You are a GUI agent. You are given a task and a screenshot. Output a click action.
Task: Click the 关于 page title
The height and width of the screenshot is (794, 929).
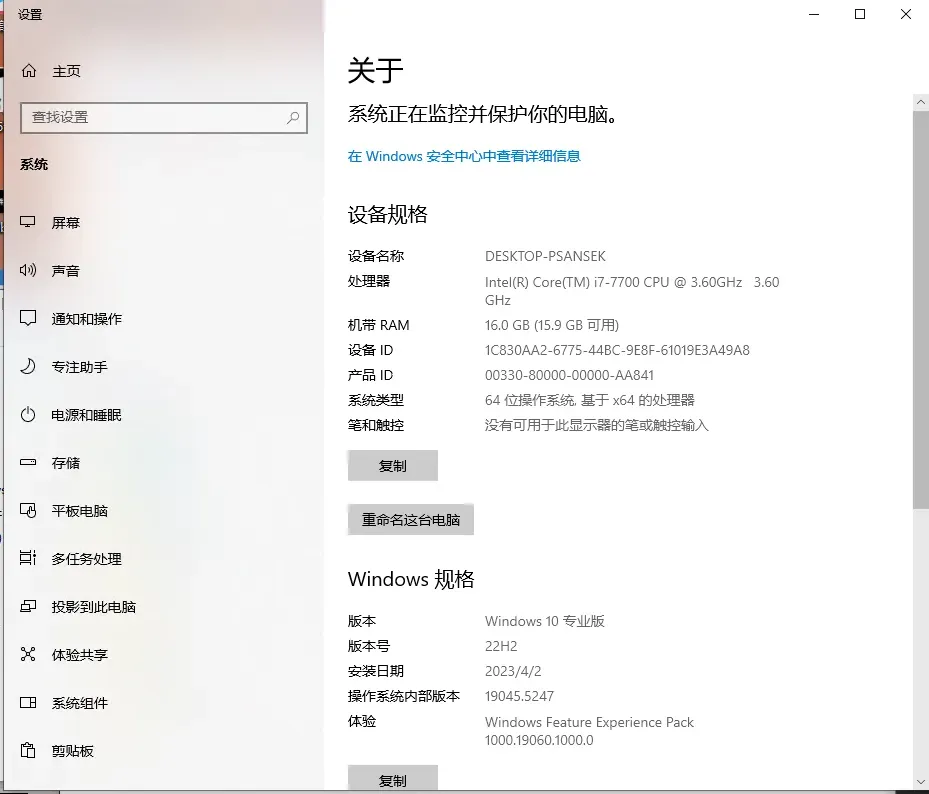click(x=376, y=71)
